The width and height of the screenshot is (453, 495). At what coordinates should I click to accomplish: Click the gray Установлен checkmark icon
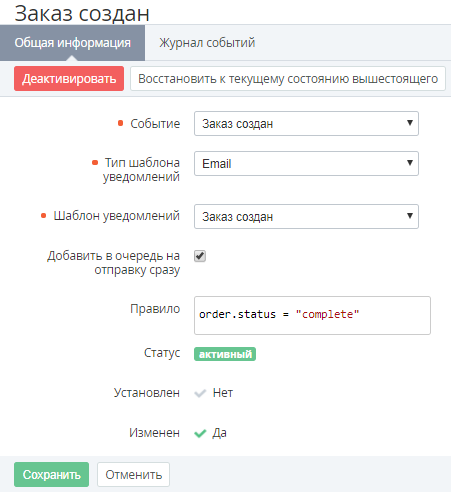tap(200, 393)
